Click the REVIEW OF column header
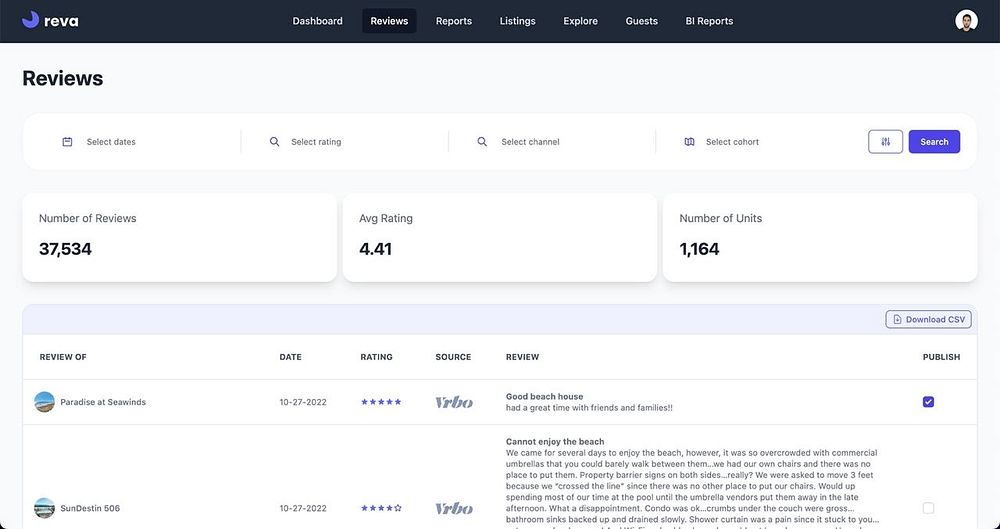 click(63, 357)
